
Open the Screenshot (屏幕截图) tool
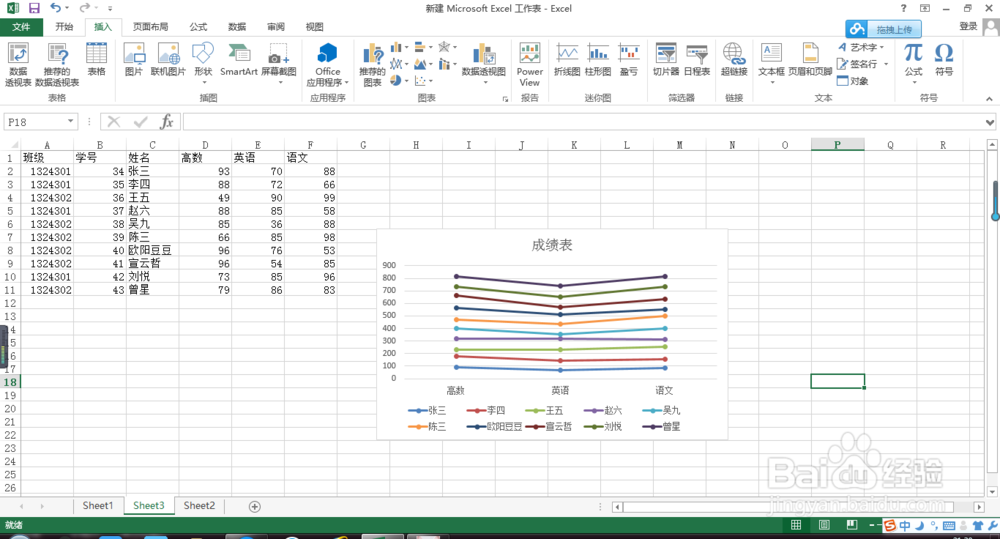click(279, 63)
